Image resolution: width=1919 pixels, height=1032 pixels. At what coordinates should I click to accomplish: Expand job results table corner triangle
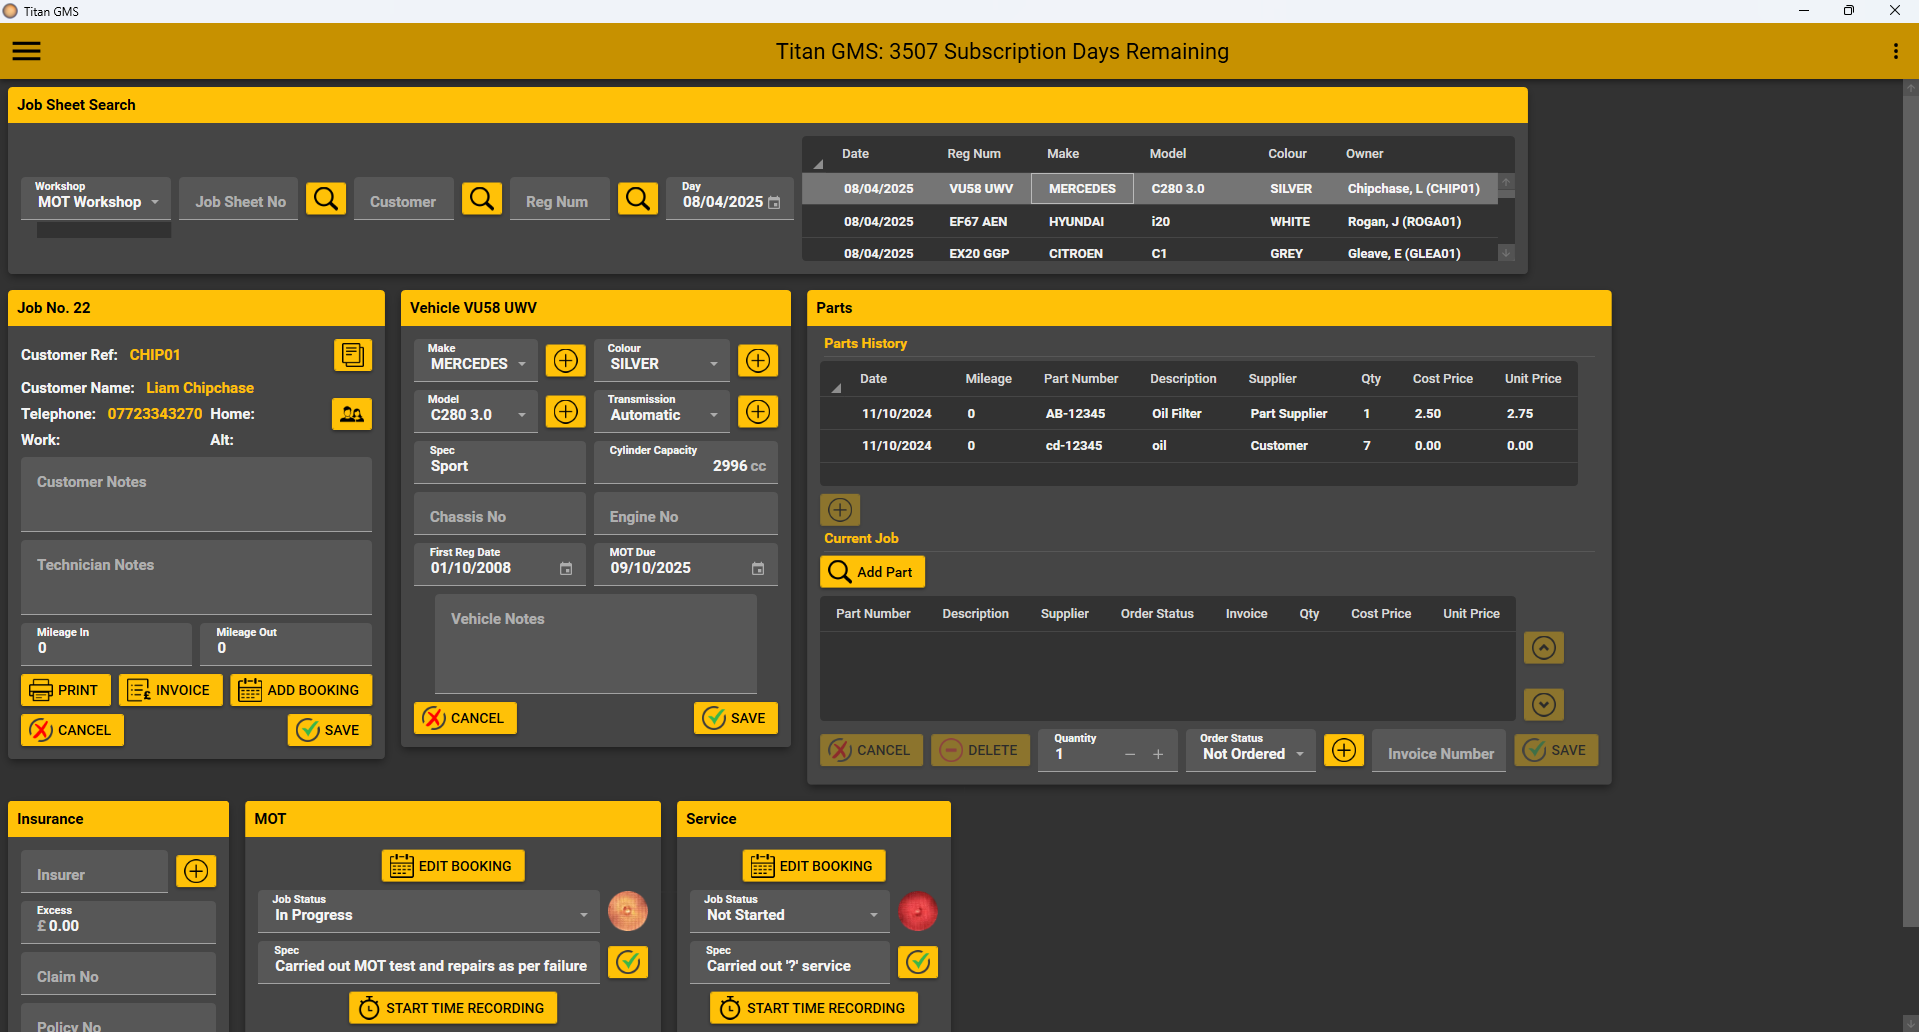818,164
